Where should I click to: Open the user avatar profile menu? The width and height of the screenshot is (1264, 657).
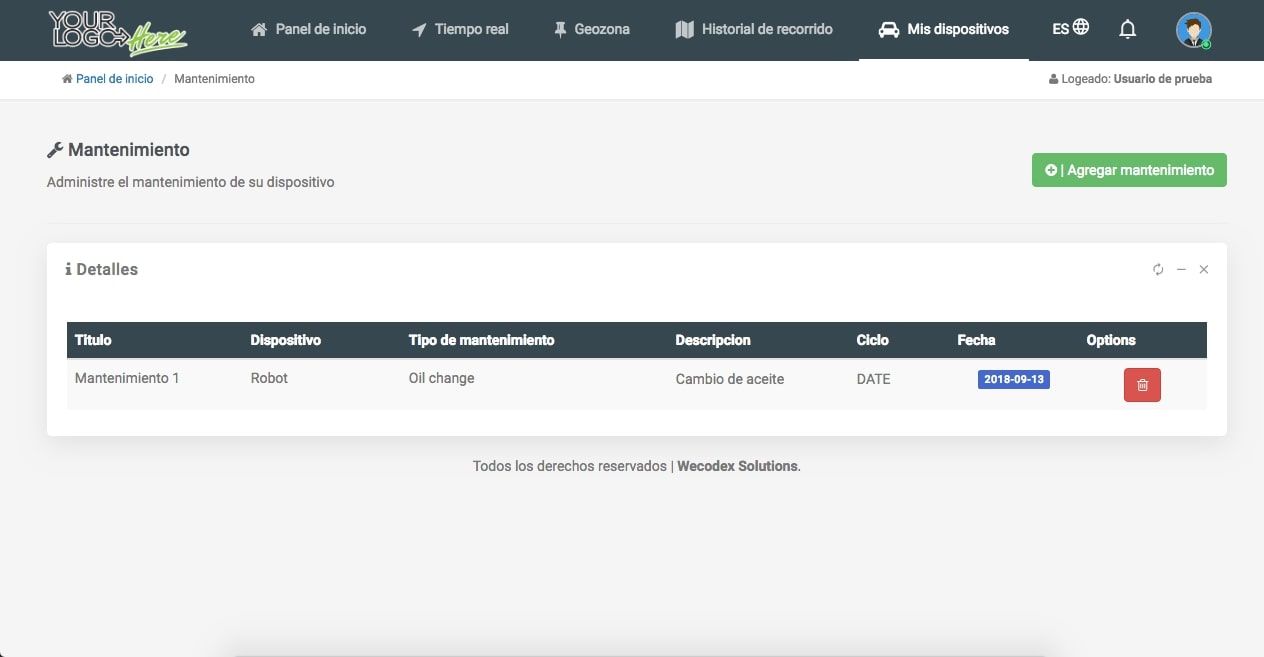pyautogui.click(x=1193, y=30)
